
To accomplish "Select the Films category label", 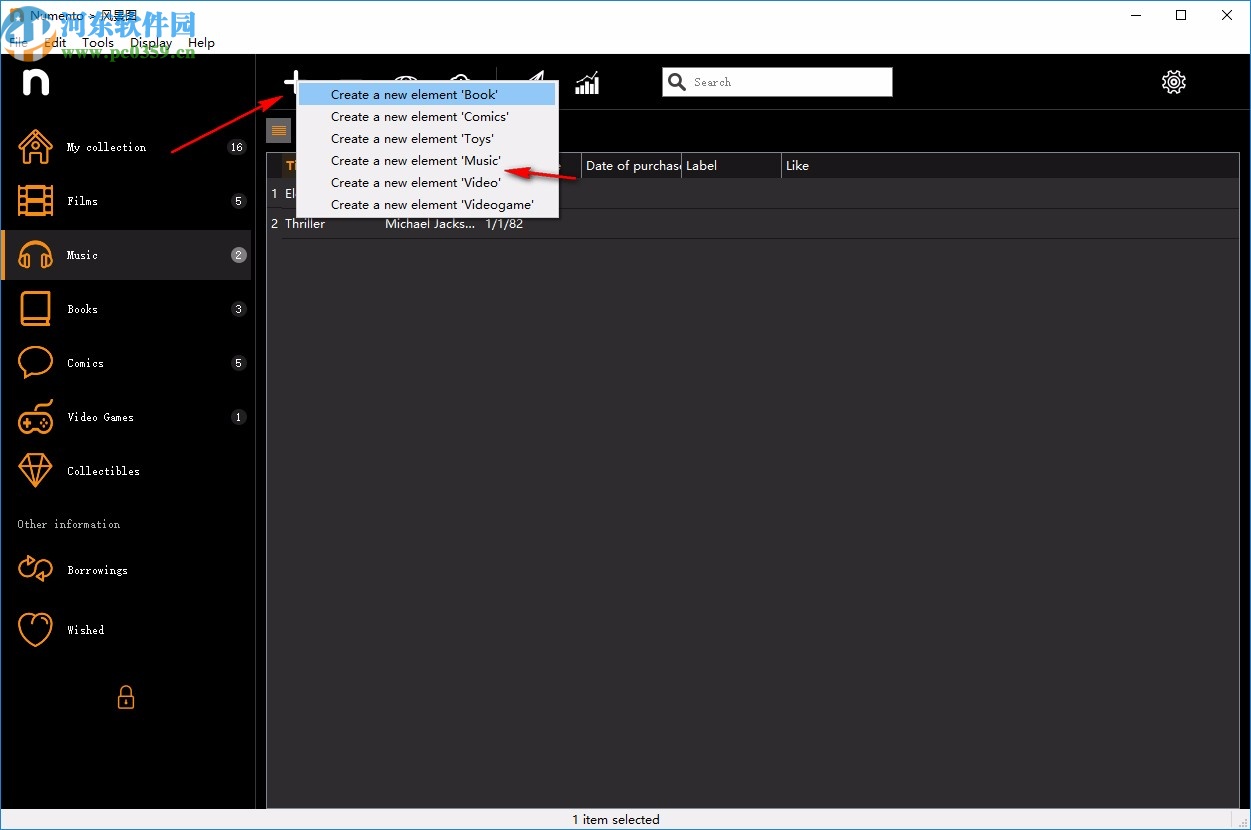I will [x=82, y=201].
